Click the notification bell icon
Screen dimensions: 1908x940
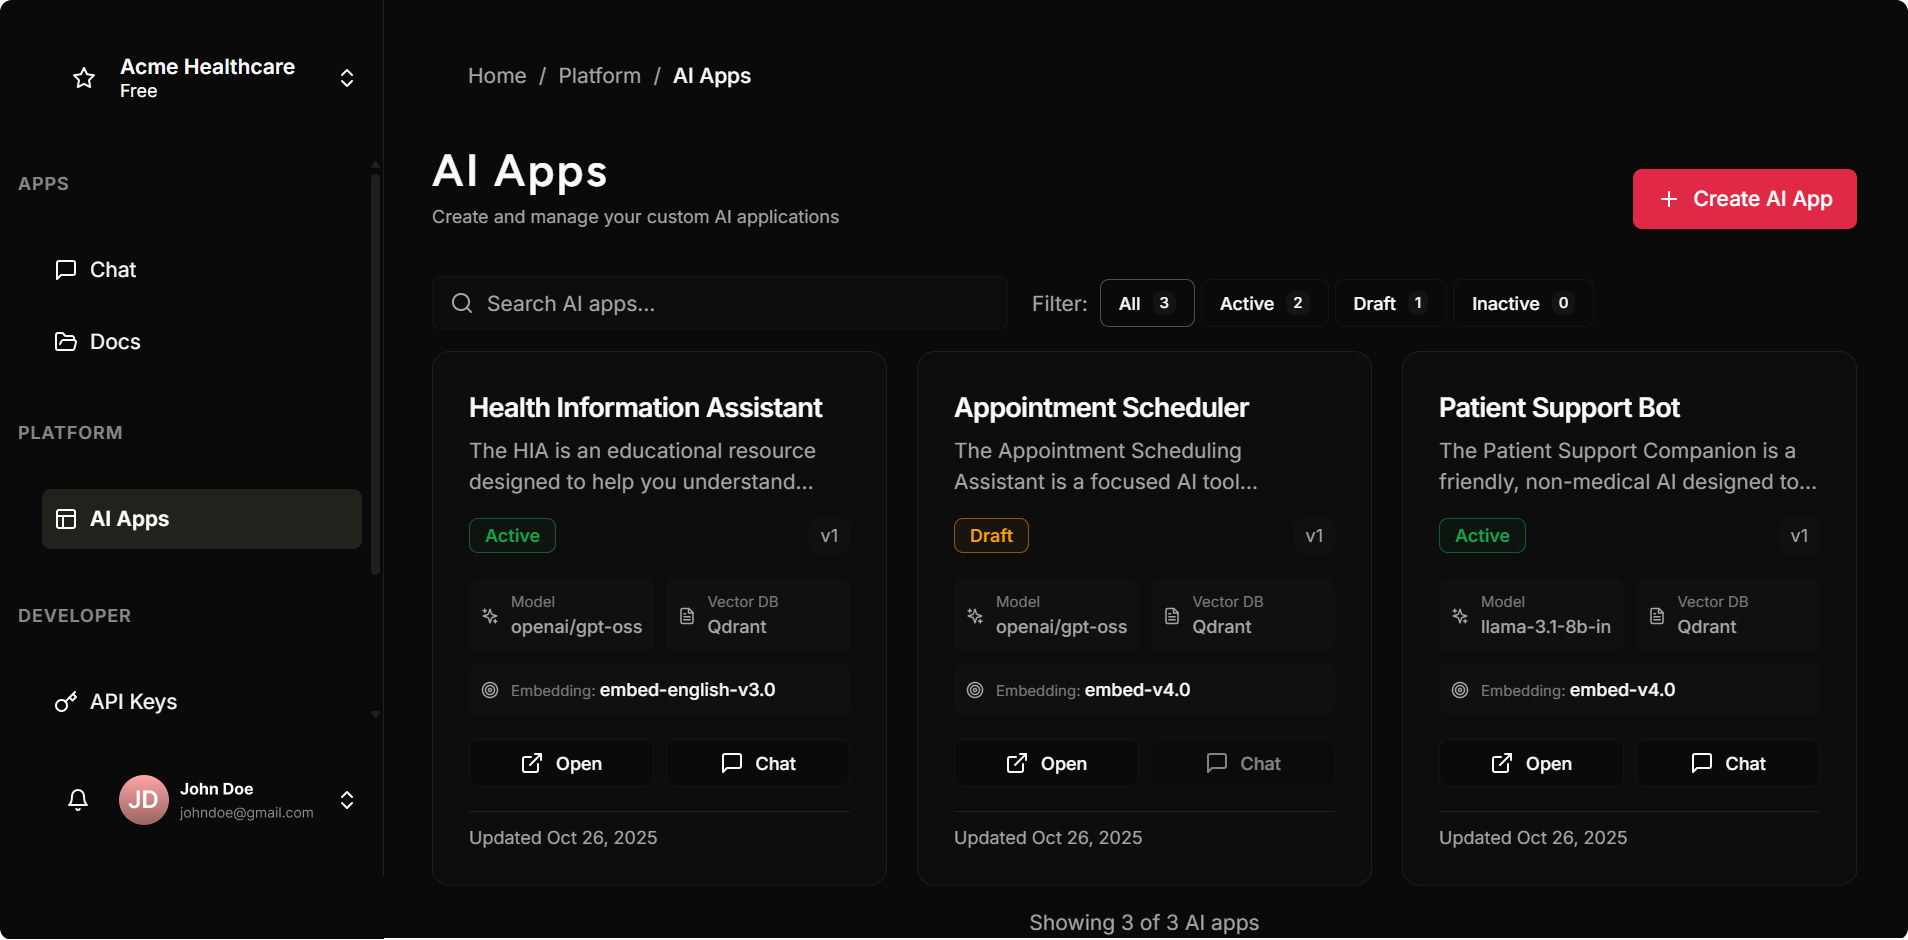pyautogui.click(x=78, y=800)
